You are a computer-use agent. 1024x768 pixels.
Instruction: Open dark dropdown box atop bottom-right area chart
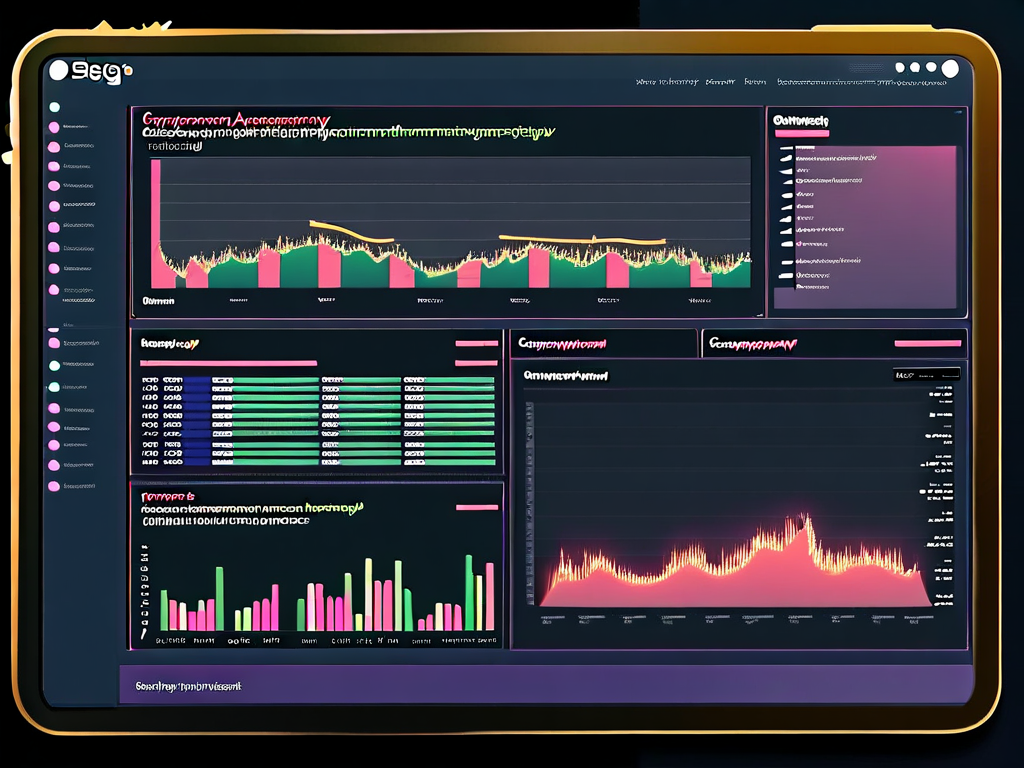[x=926, y=374]
